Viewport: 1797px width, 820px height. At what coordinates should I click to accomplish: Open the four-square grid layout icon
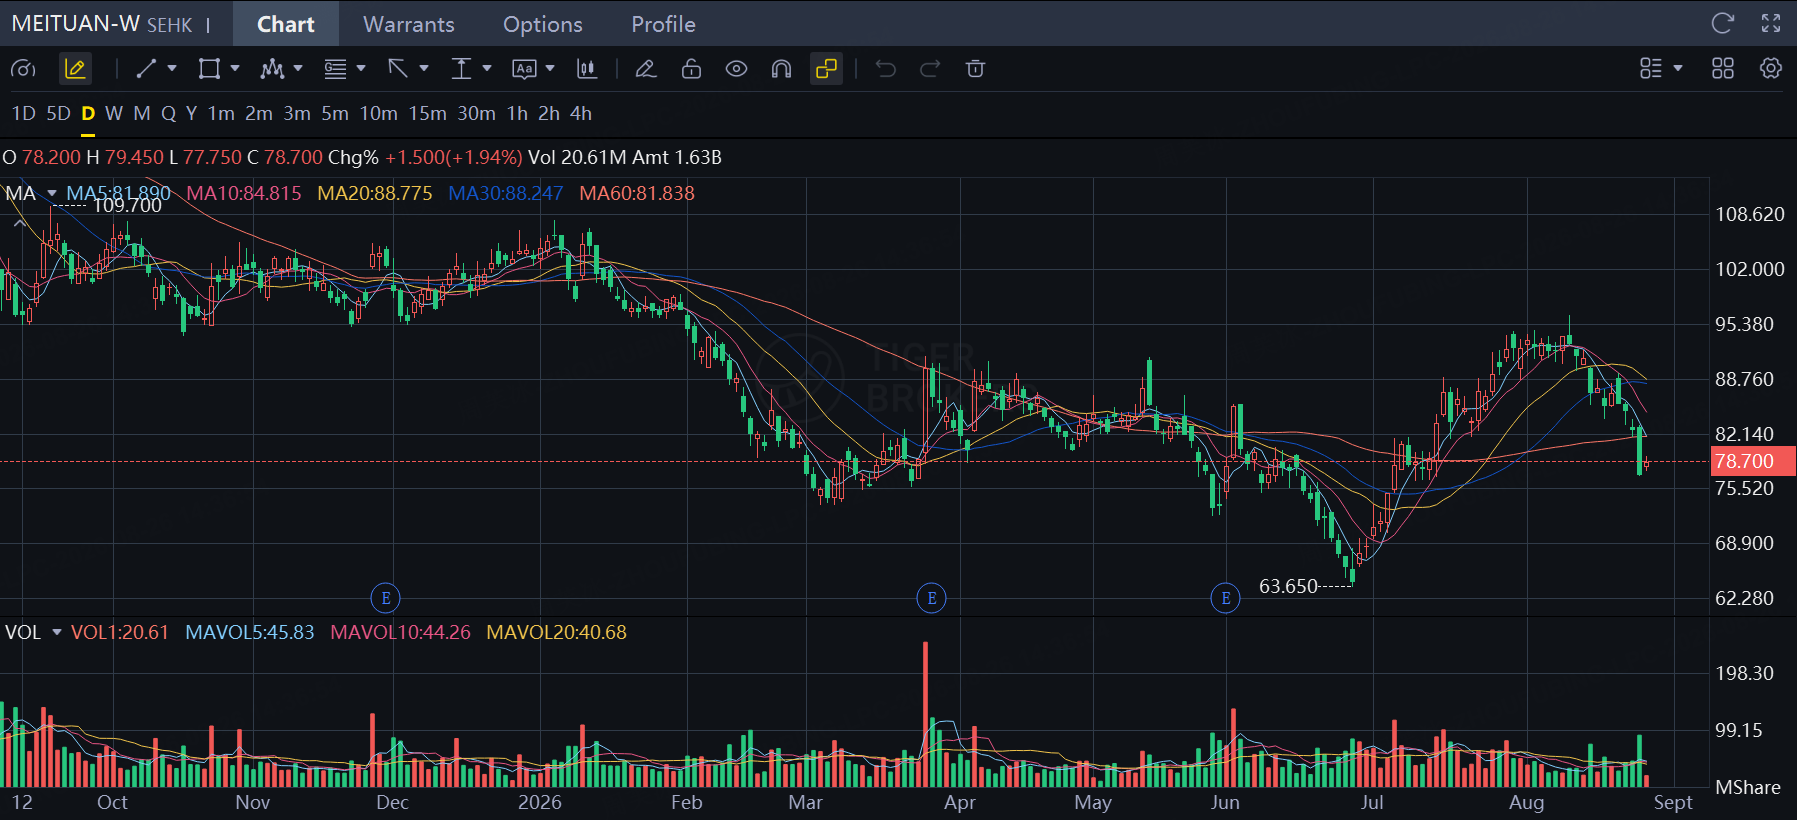tap(1723, 69)
